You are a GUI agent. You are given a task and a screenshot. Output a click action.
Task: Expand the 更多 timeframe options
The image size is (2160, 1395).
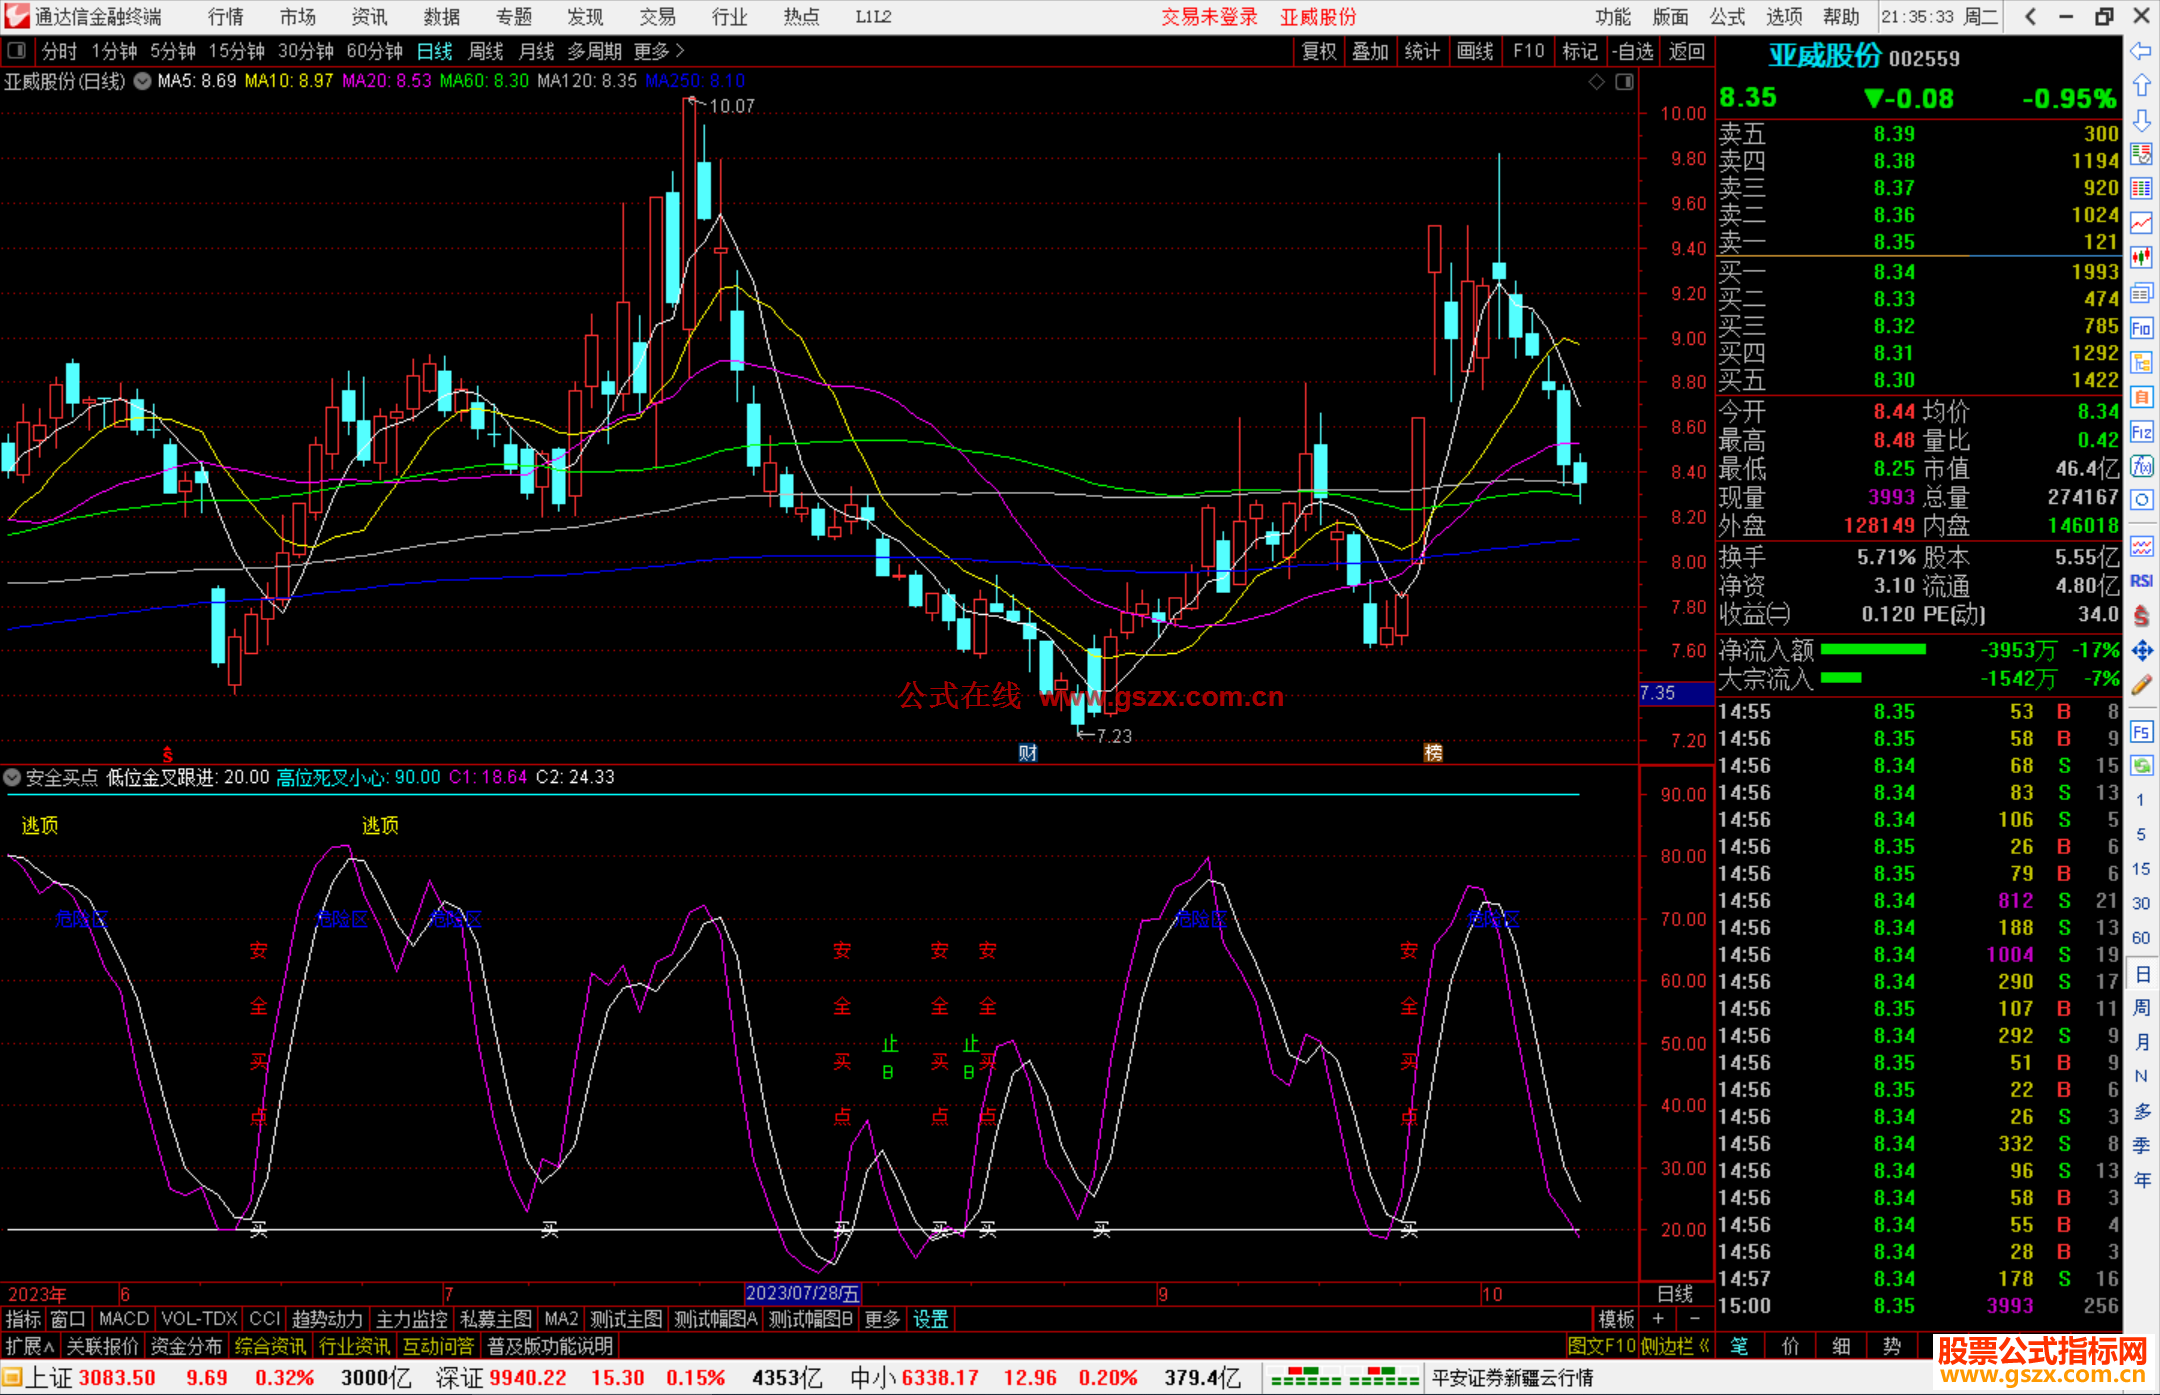[658, 51]
